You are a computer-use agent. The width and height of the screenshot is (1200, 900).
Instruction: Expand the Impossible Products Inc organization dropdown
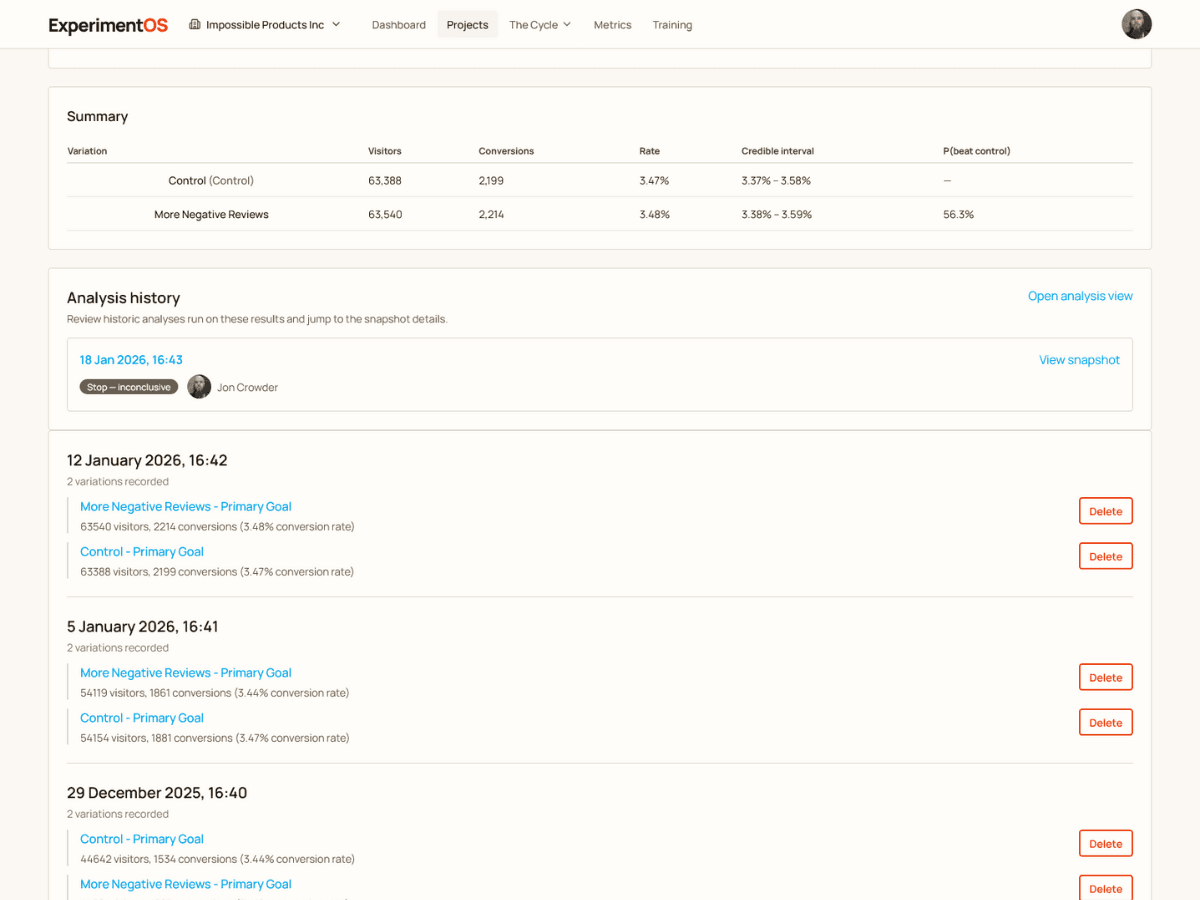pyautogui.click(x=265, y=24)
